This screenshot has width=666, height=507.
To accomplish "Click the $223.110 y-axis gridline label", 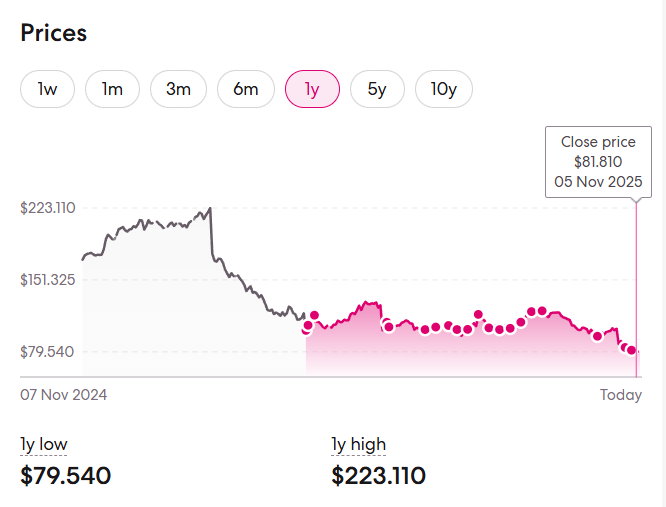I will [x=48, y=208].
